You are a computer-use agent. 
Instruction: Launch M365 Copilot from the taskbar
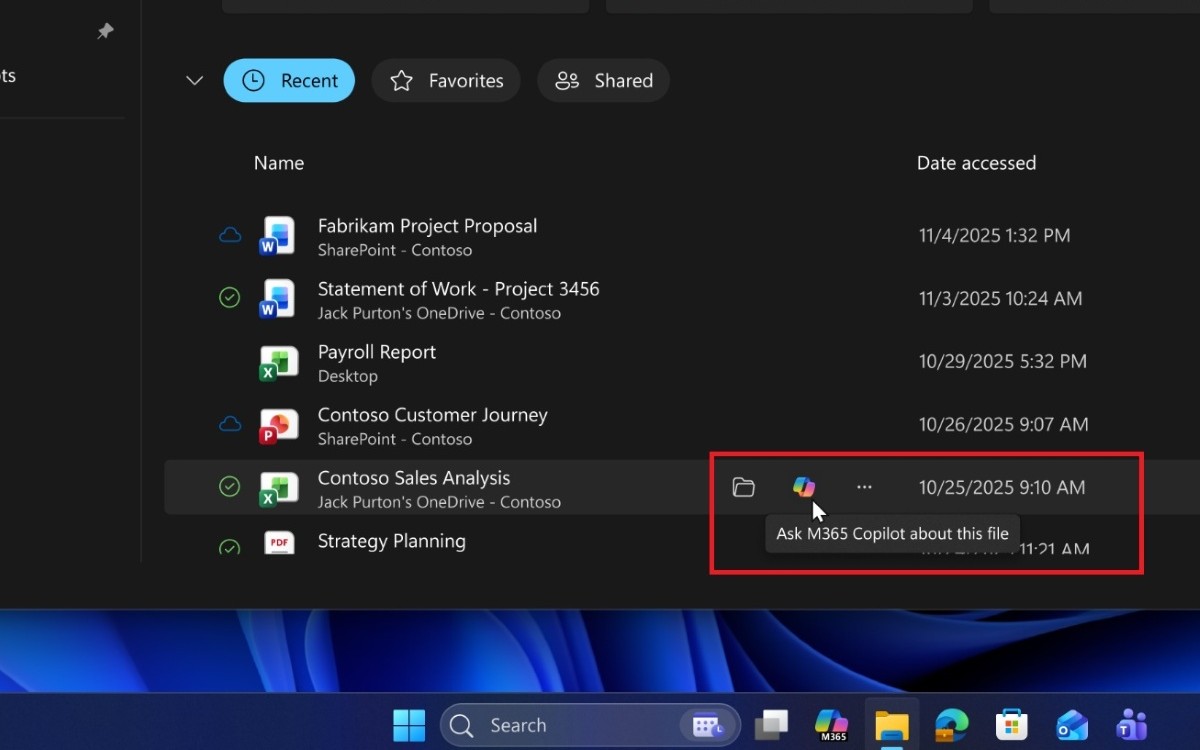831,724
